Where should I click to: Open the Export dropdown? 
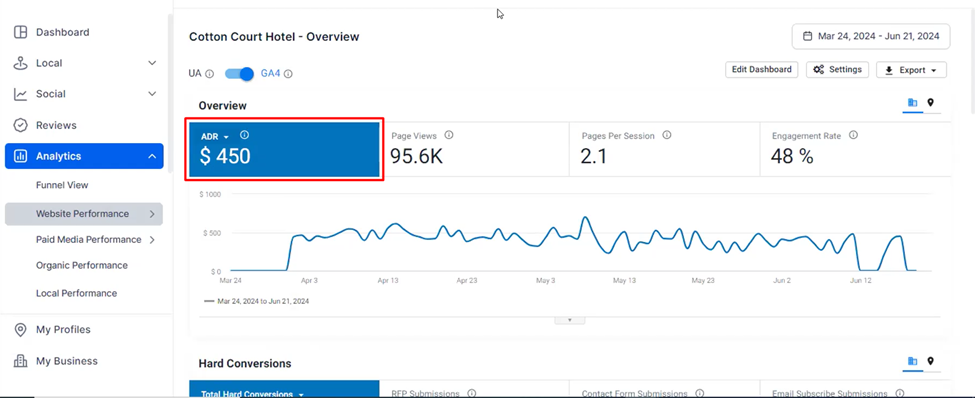click(912, 70)
